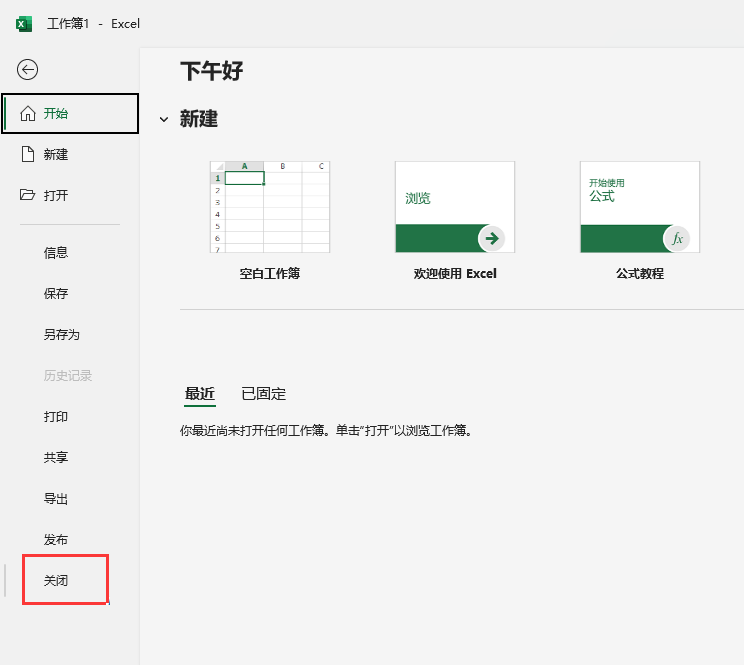Open the 打开 page in sidebar
This screenshot has width=744, height=665.
pyautogui.click(x=70, y=195)
